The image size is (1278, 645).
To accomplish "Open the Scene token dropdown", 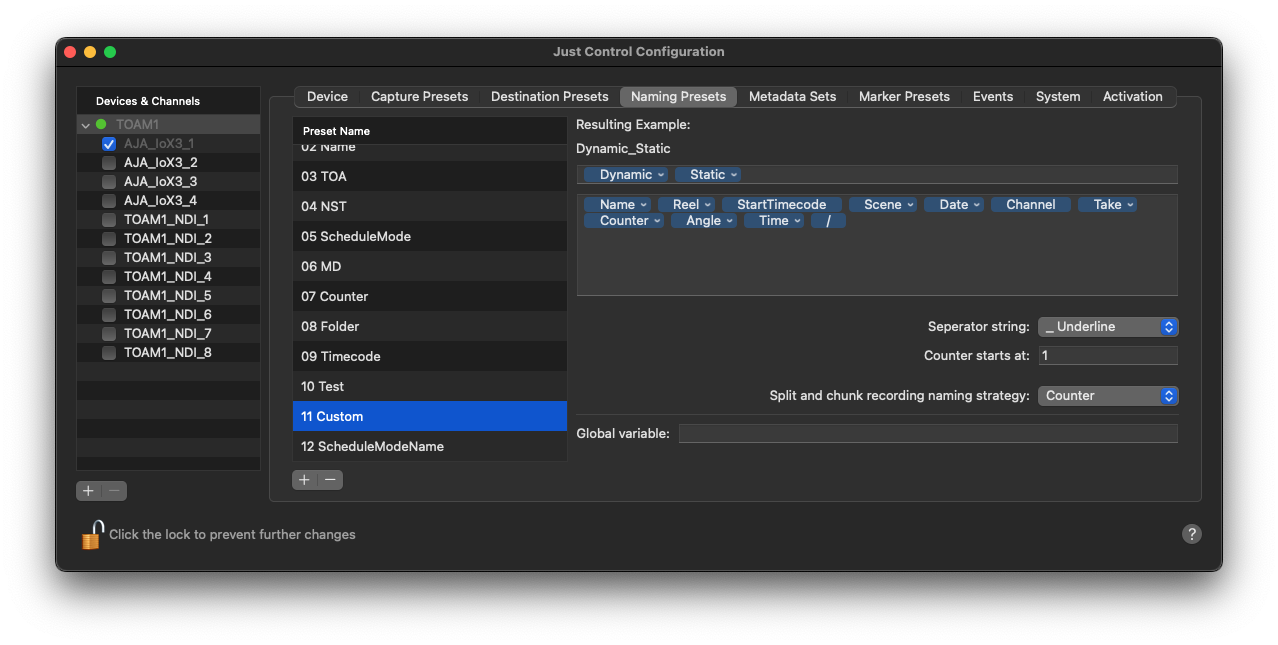I will tap(883, 204).
